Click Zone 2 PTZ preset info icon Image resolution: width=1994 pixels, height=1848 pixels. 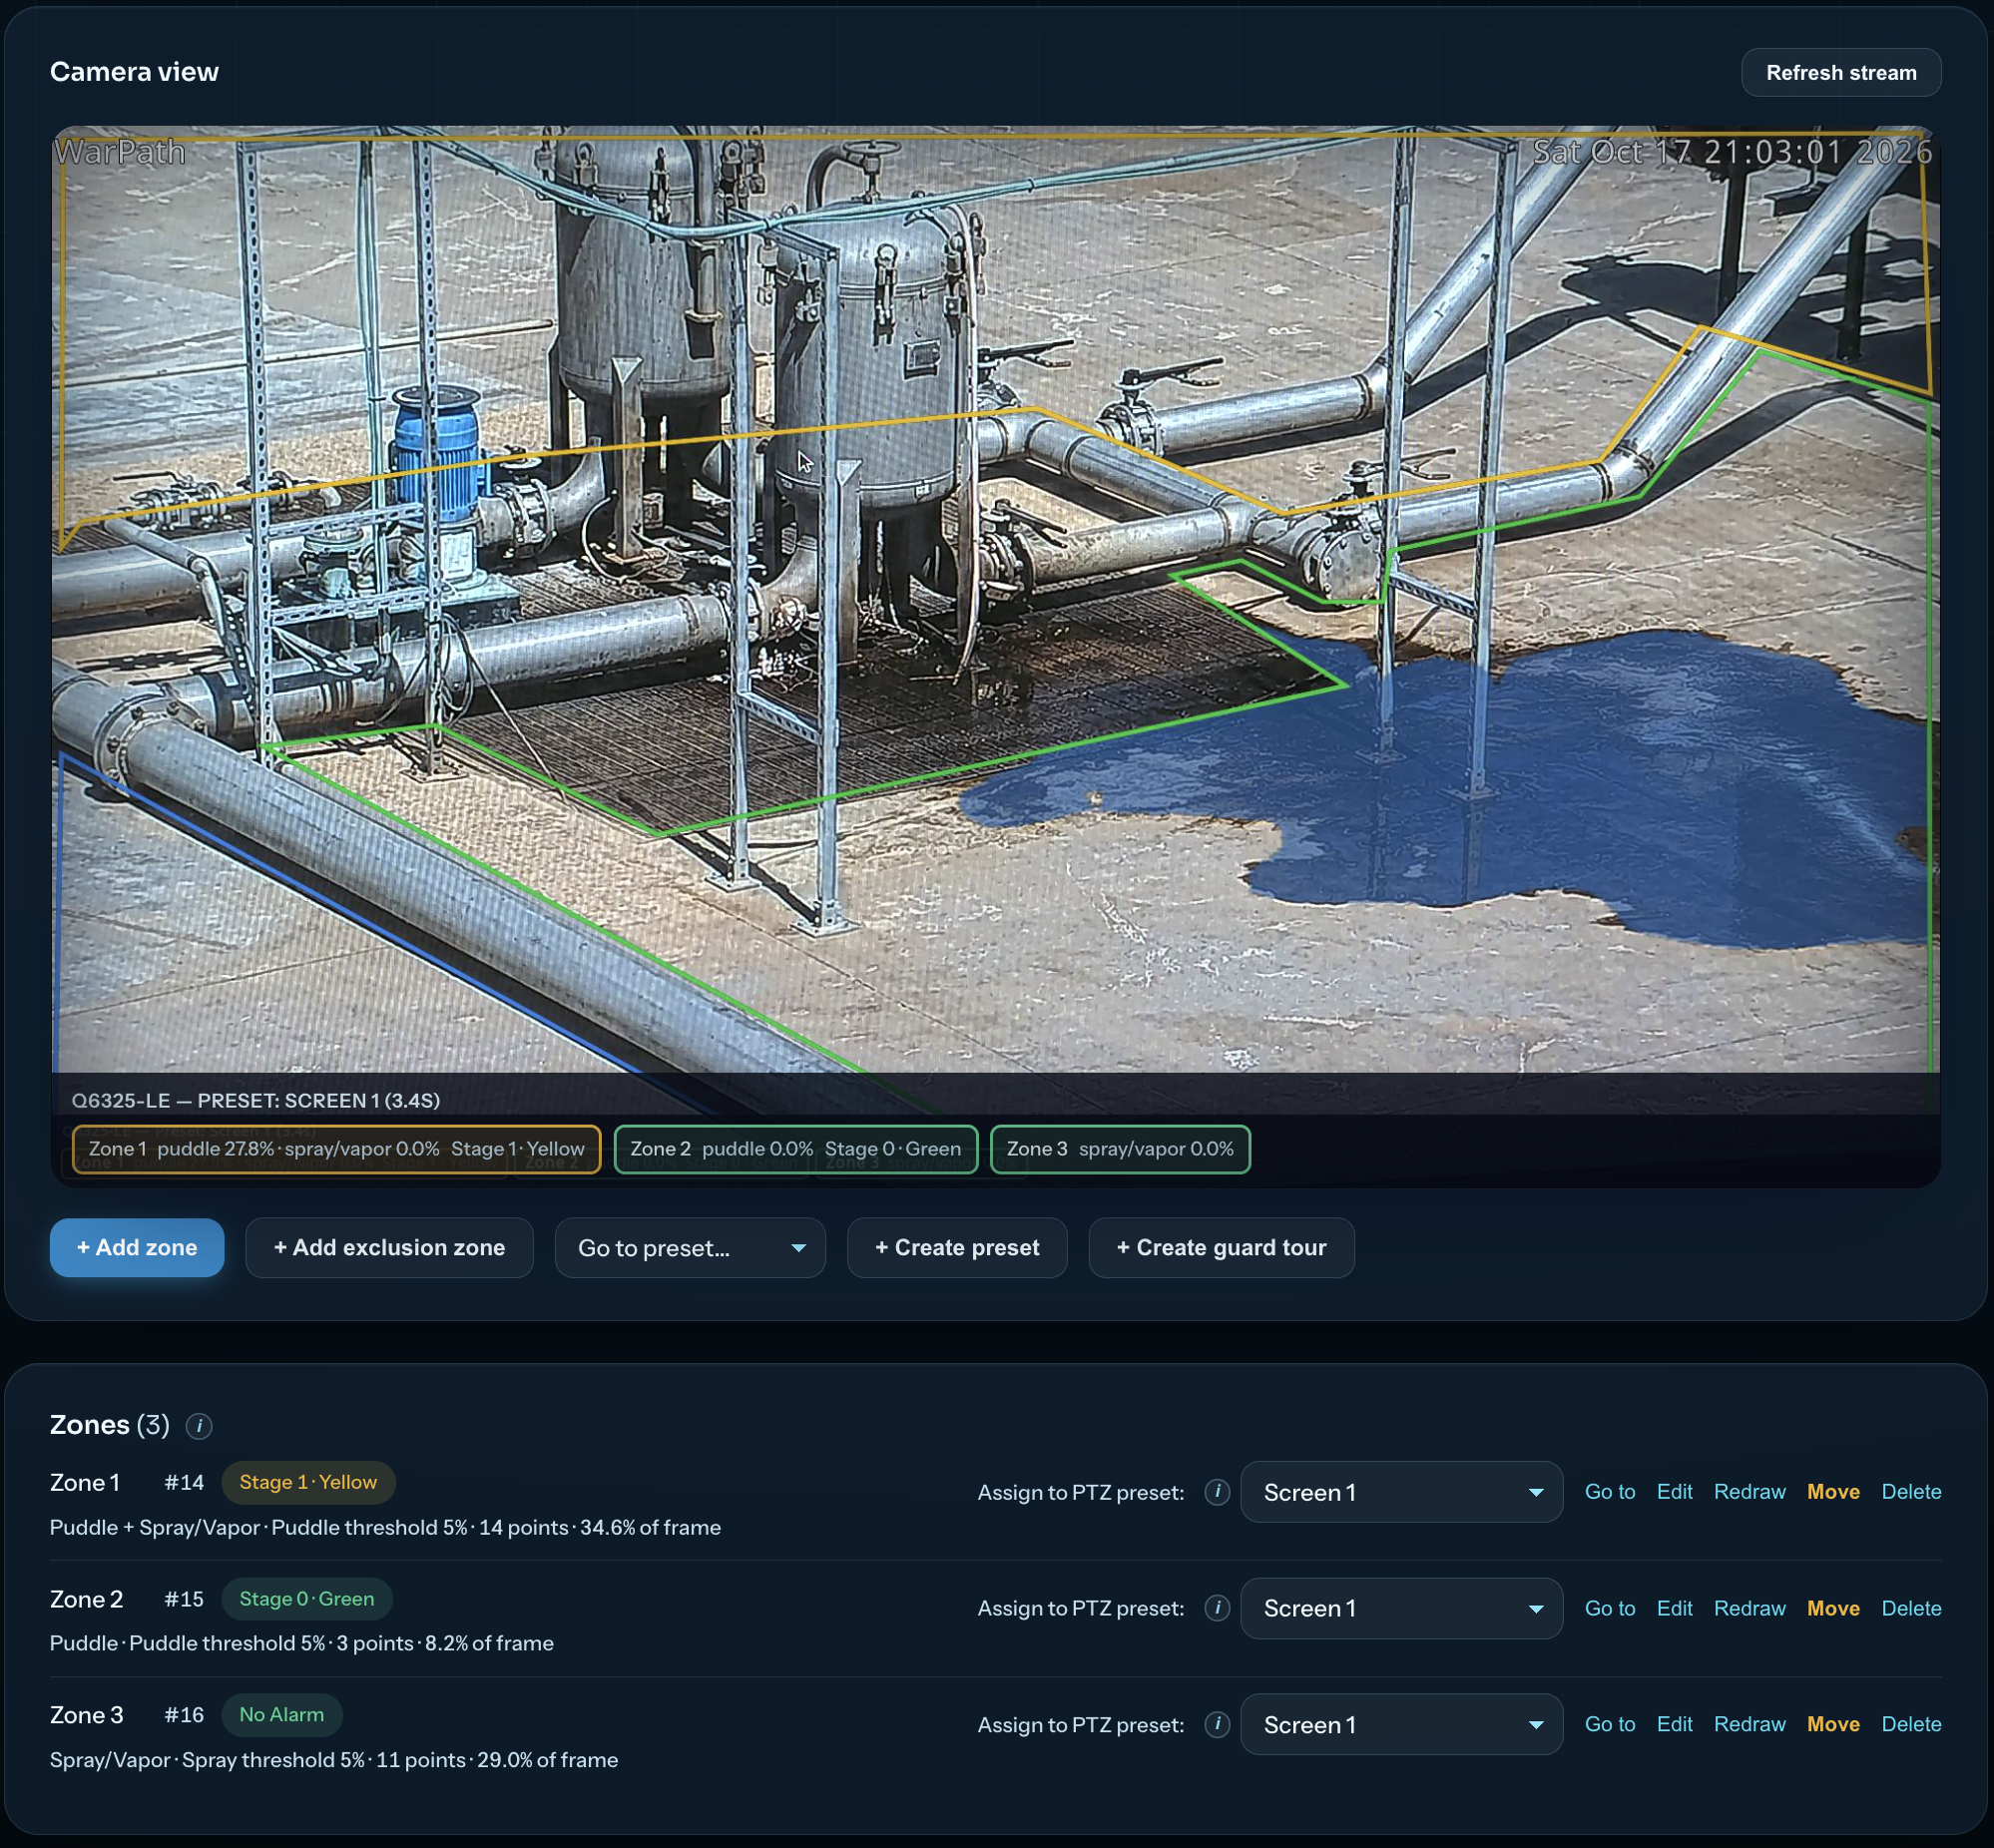click(x=1217, y=1608)
